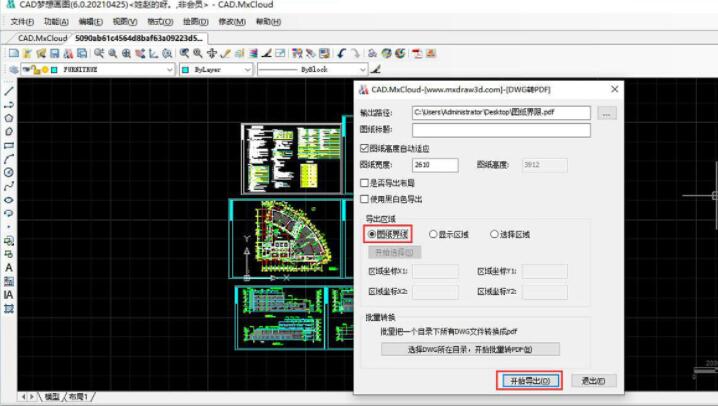Select the Arc draw tool
Image resolution: width=718 pixels, height=406 pixels.
click(9, 159)
